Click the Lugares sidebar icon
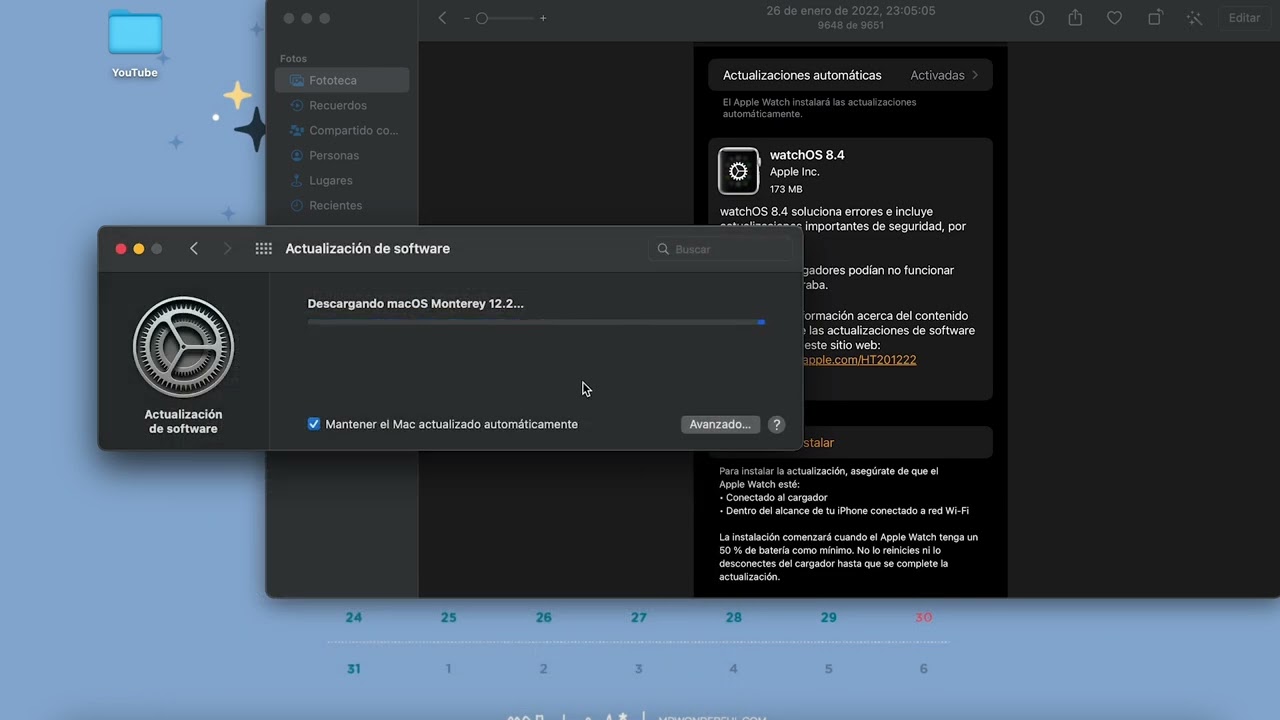1280x720 pixels. point(296,180)
